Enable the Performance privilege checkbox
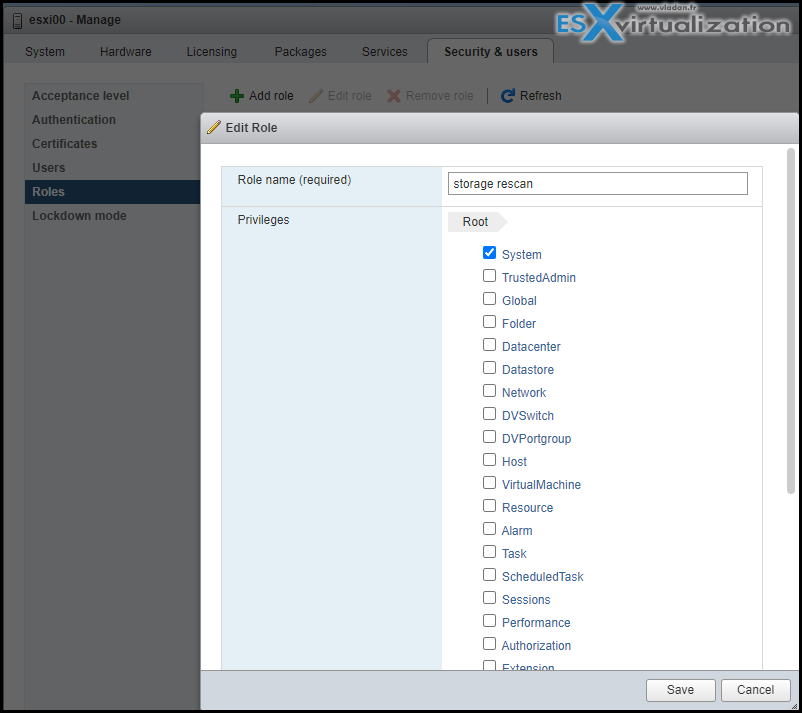 click(x=489, y=621)
